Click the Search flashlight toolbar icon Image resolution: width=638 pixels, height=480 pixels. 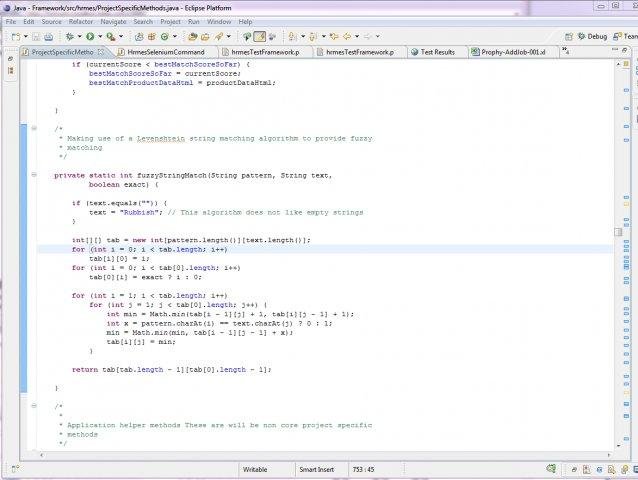point(219,37)
